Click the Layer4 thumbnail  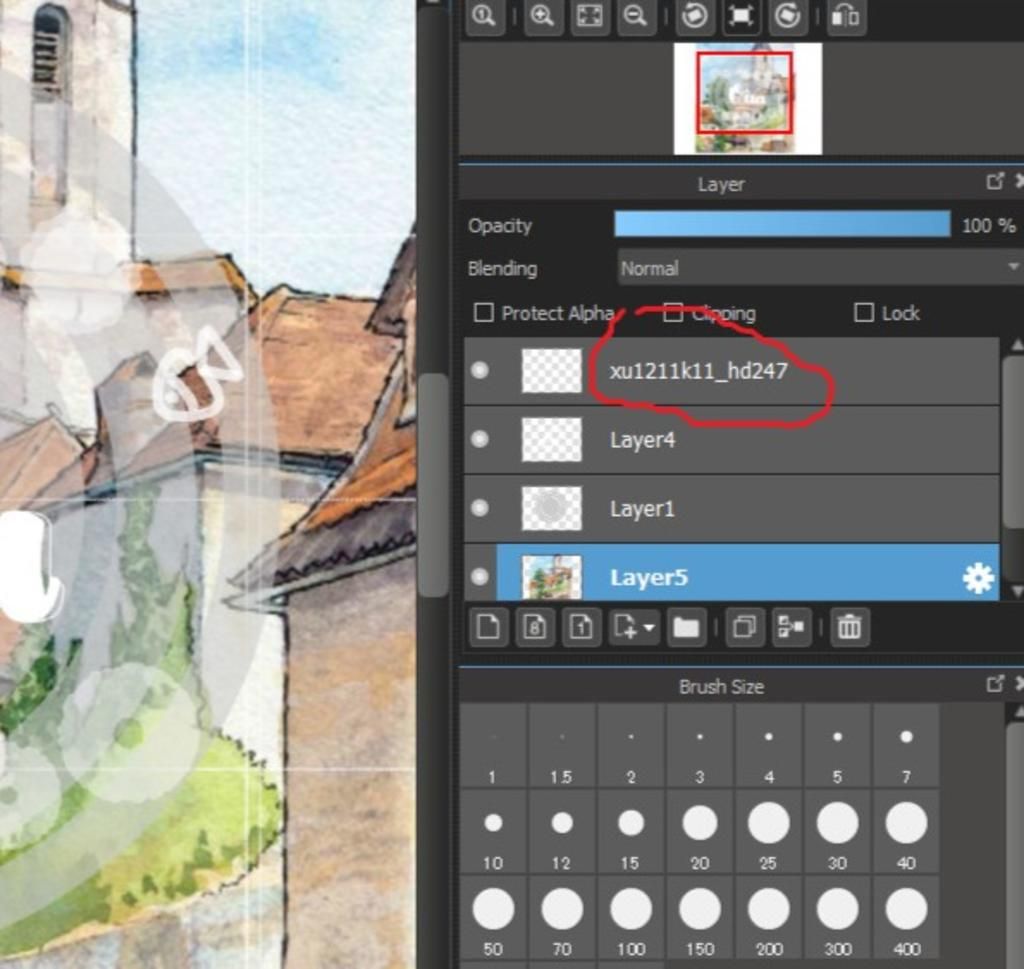point(552,439)
